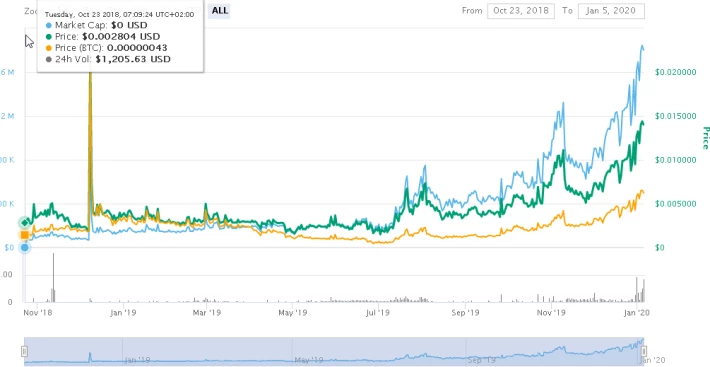Click the orange BTC price square marker
The image size is (710, 367).
coord(24,235)
